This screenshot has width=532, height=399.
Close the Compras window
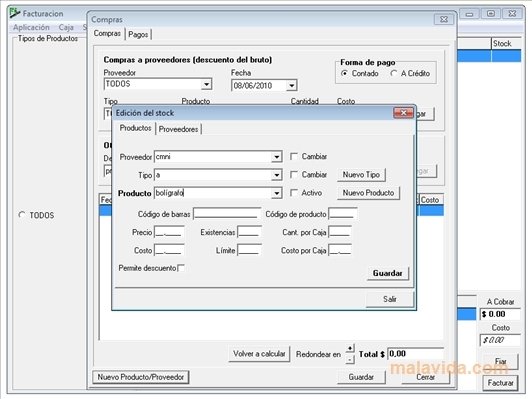coord(443,19)
